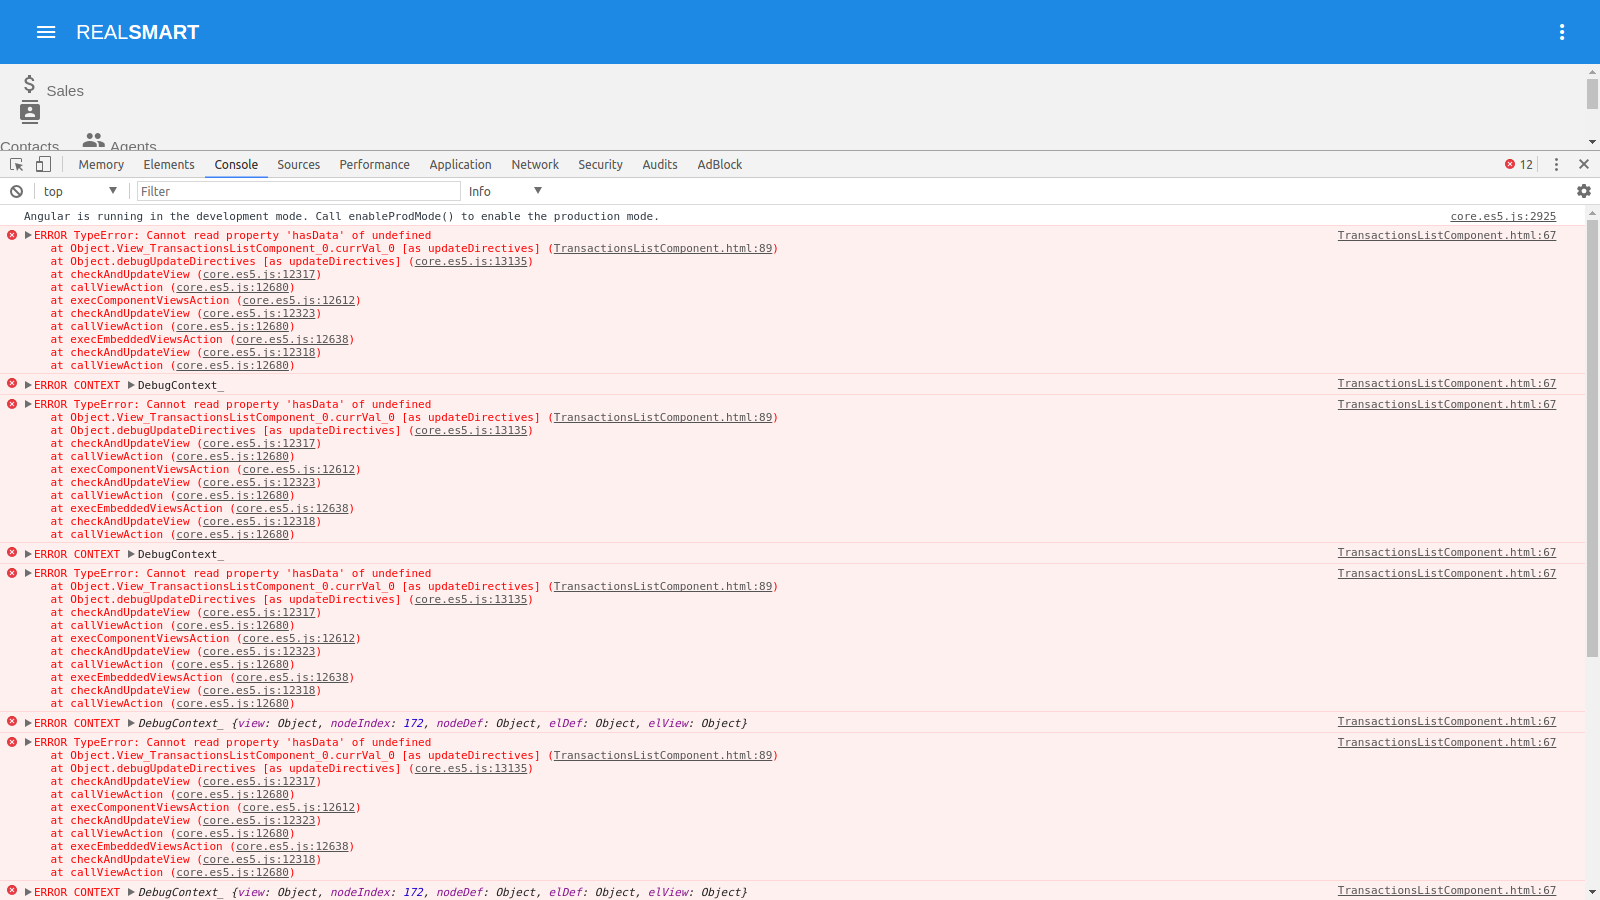This screenshot has height=900, width=1600.
Task: Click the red error count badge
Action: pos(1517,164)
